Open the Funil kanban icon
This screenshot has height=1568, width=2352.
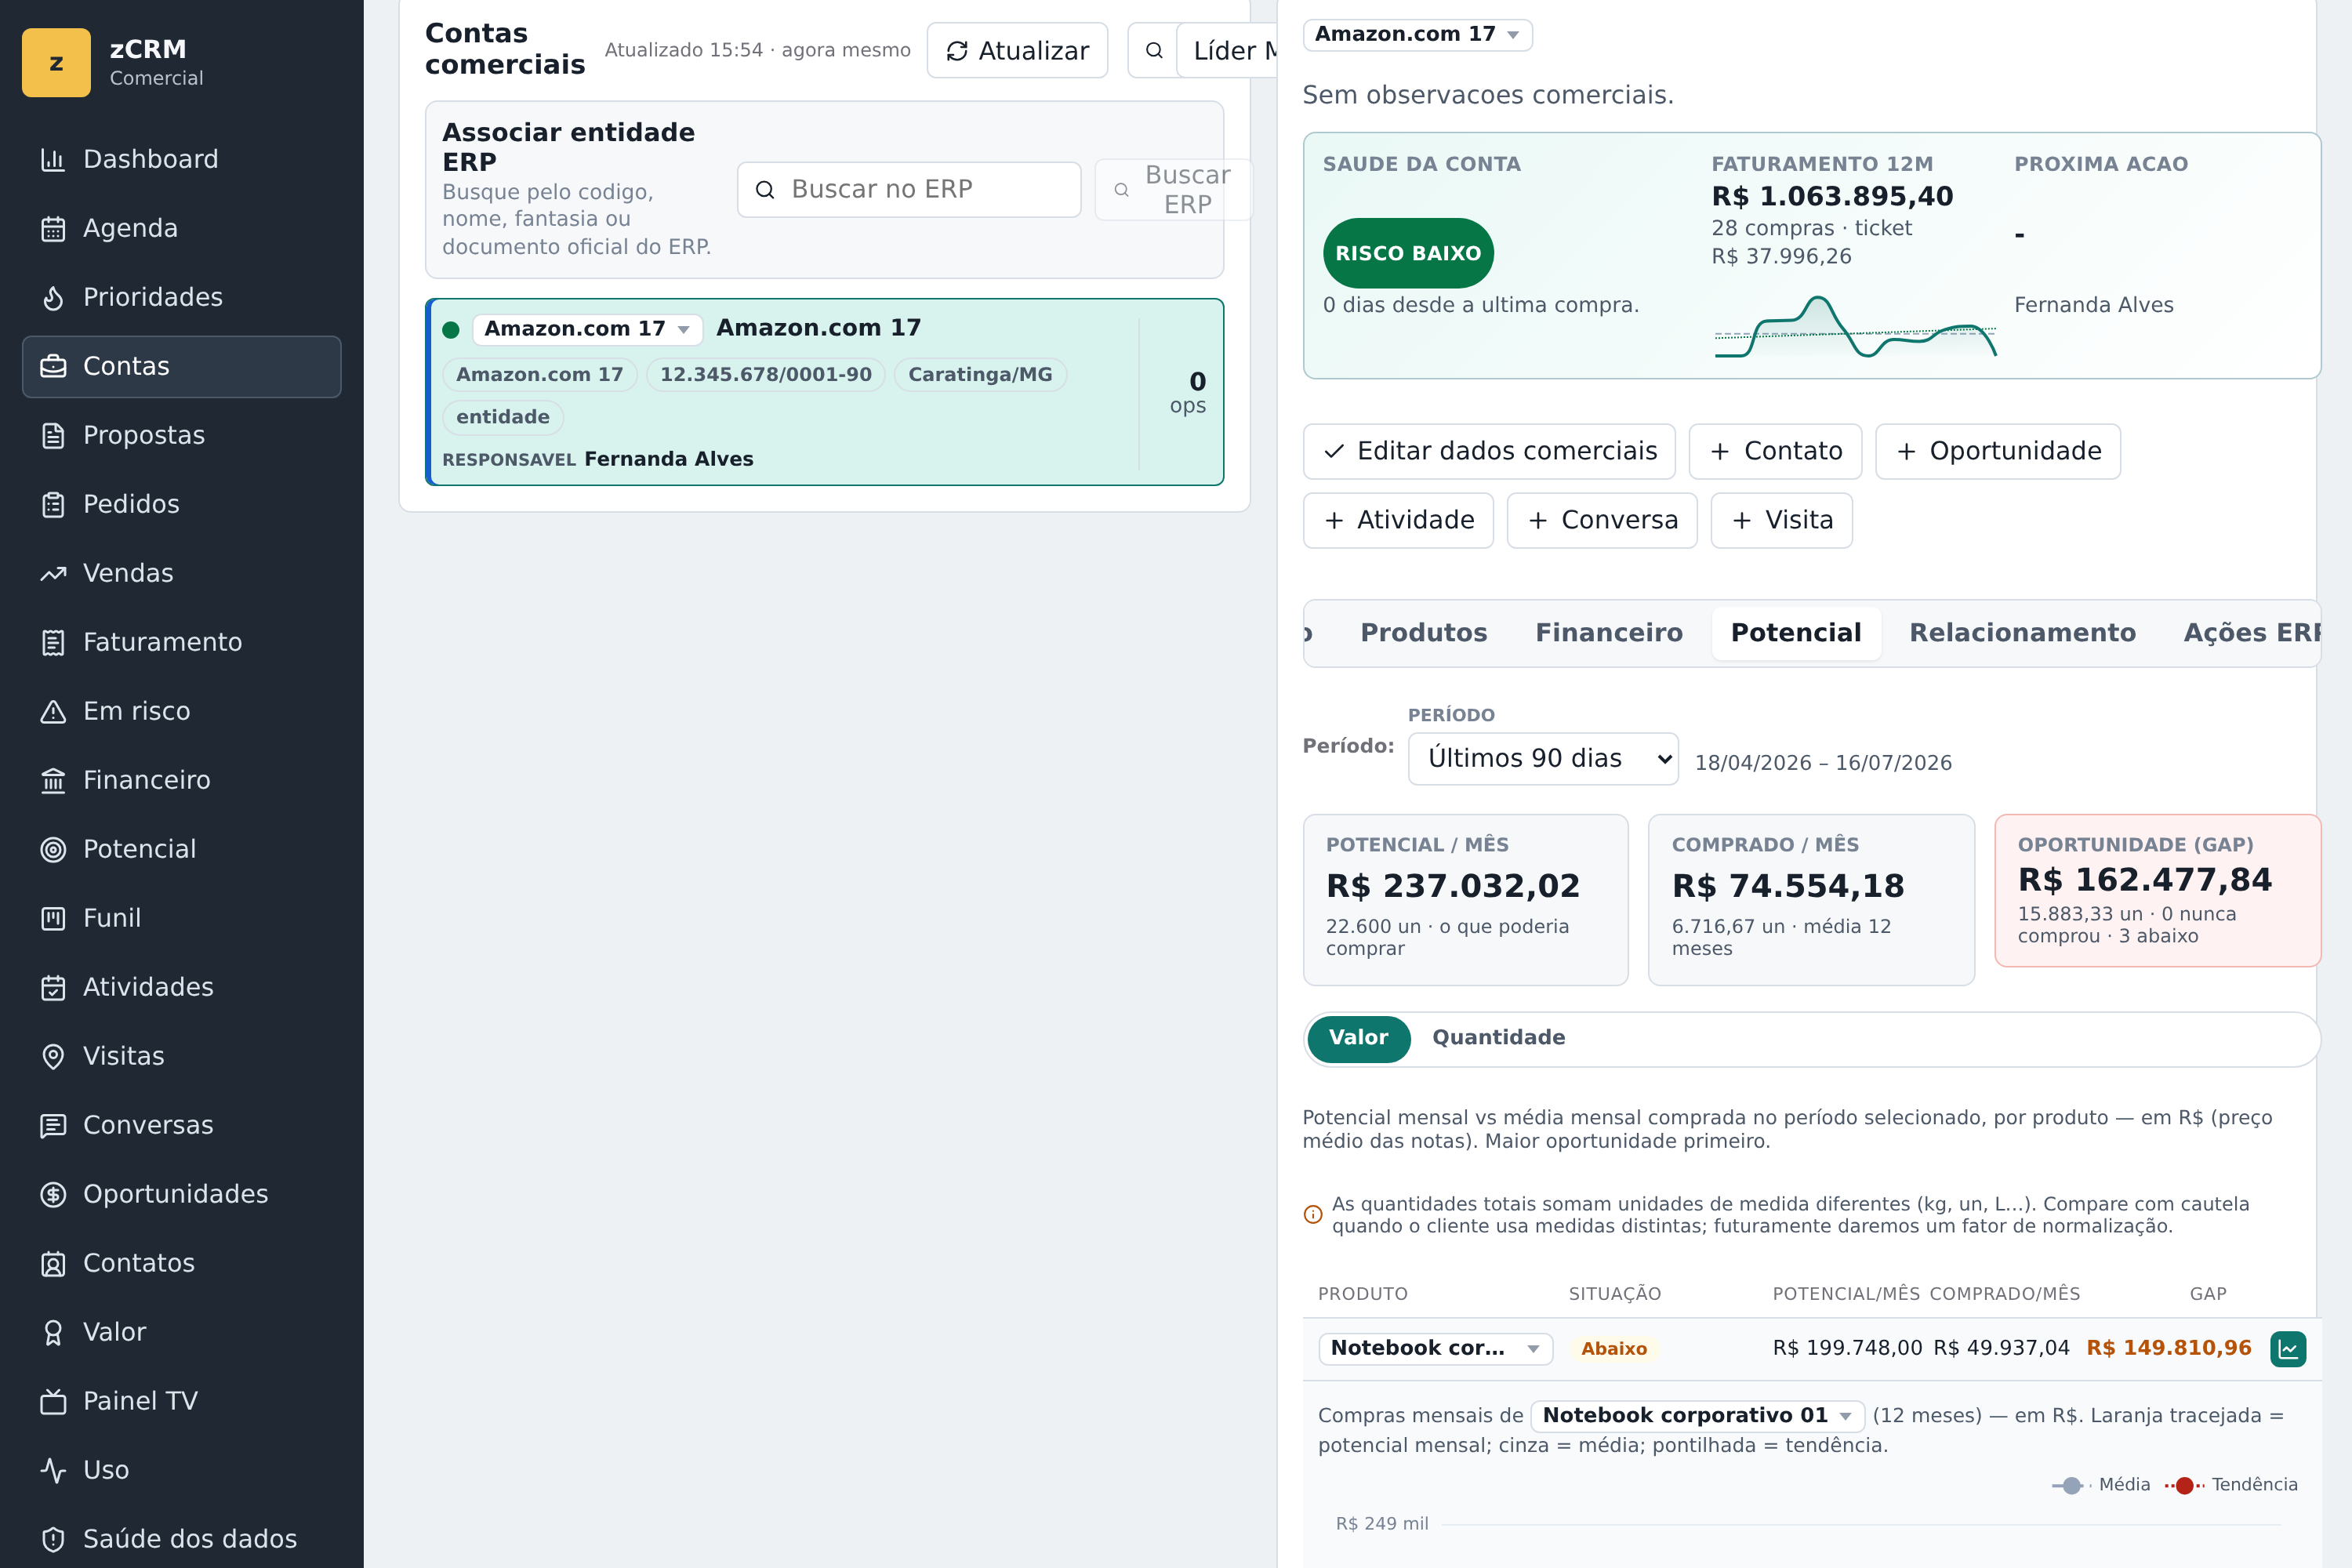click(x=53, y=918)
